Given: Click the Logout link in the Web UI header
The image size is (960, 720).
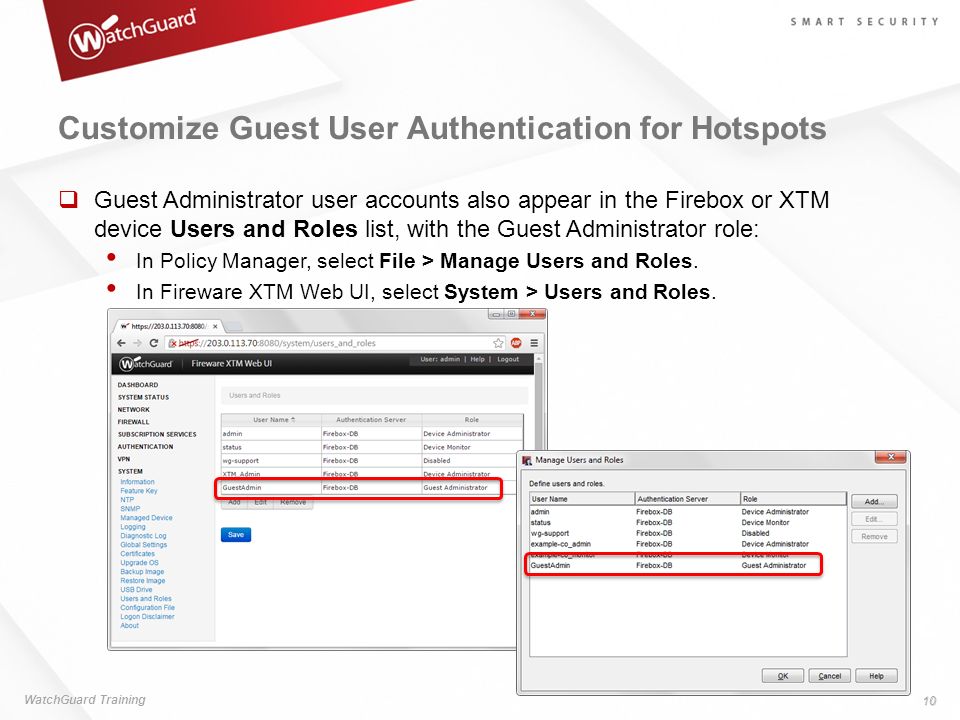Looking at the screenshot, I should point(508,359).
